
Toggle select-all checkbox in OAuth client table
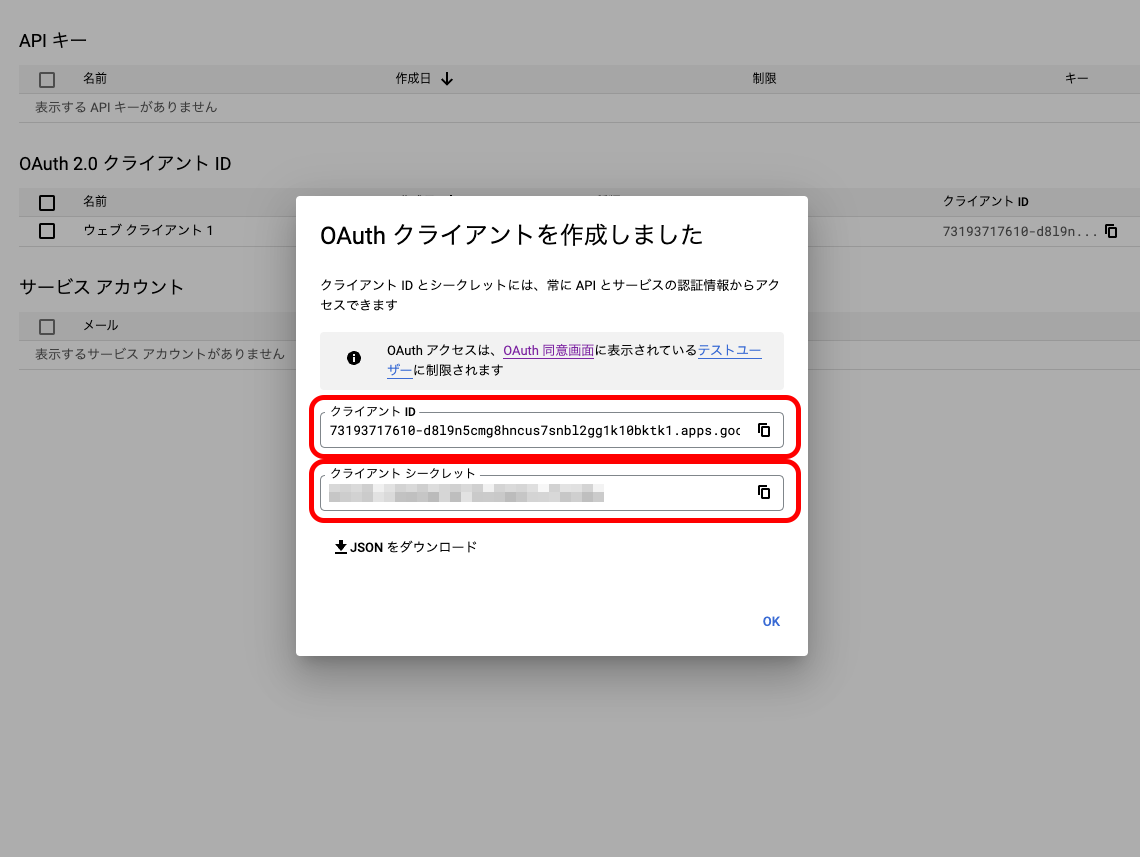47,202
